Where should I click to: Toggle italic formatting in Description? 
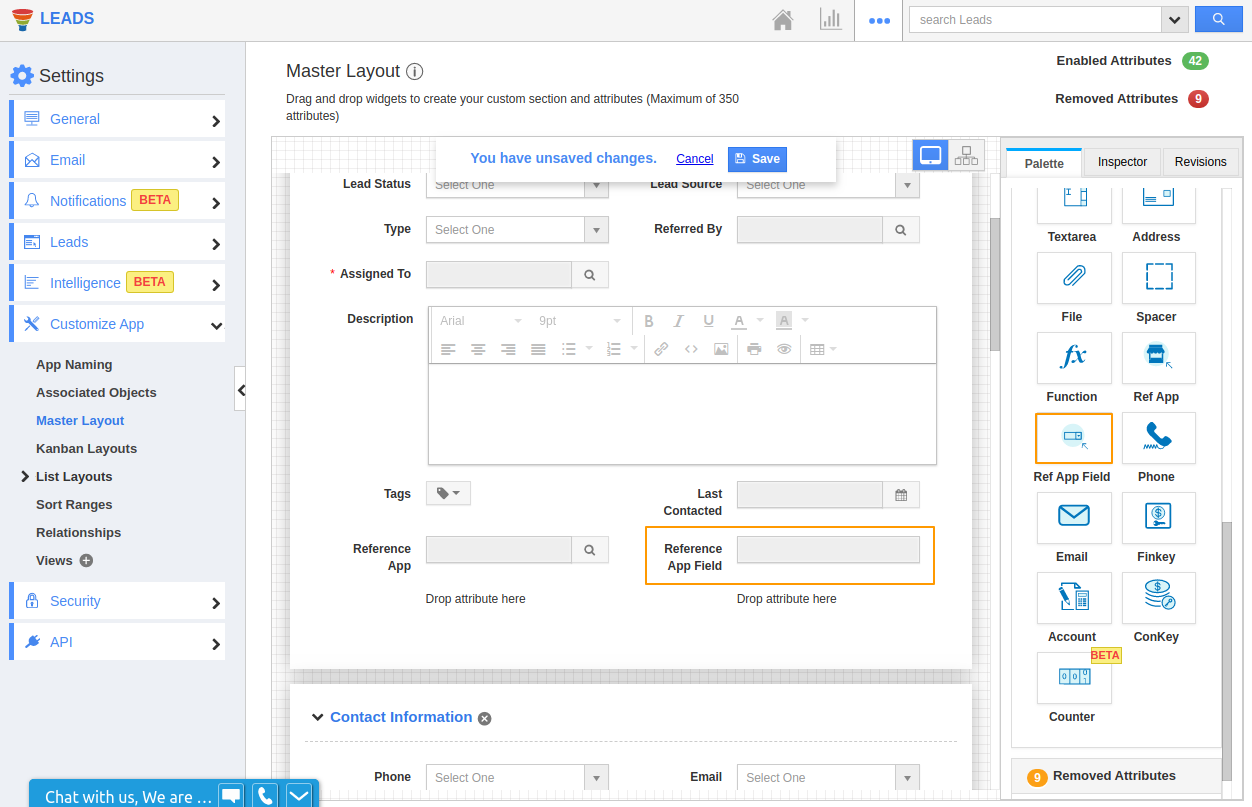679,321
